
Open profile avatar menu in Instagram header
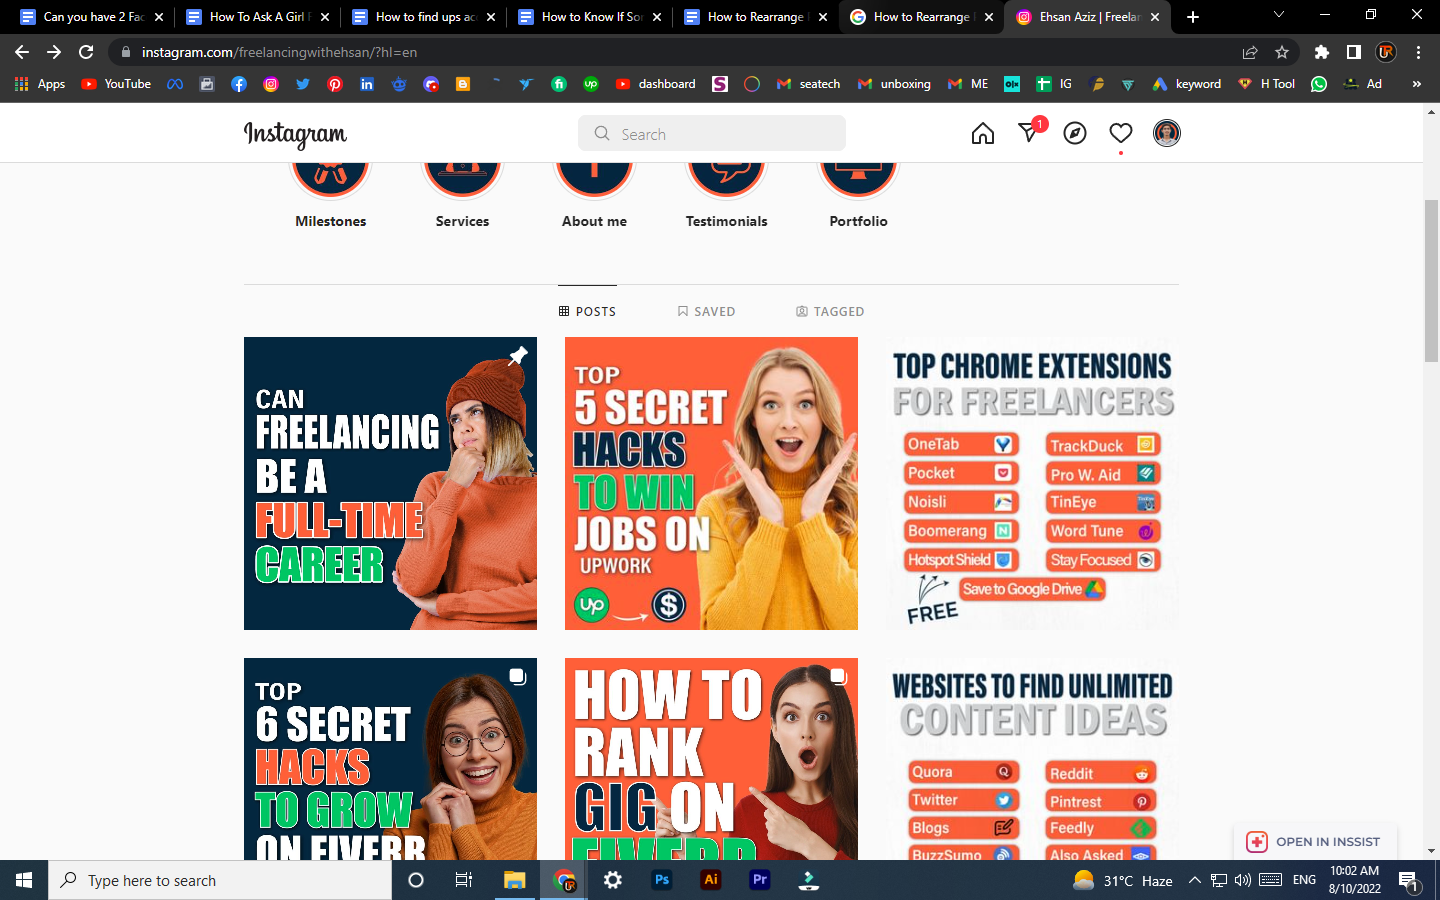[1167, 133]
